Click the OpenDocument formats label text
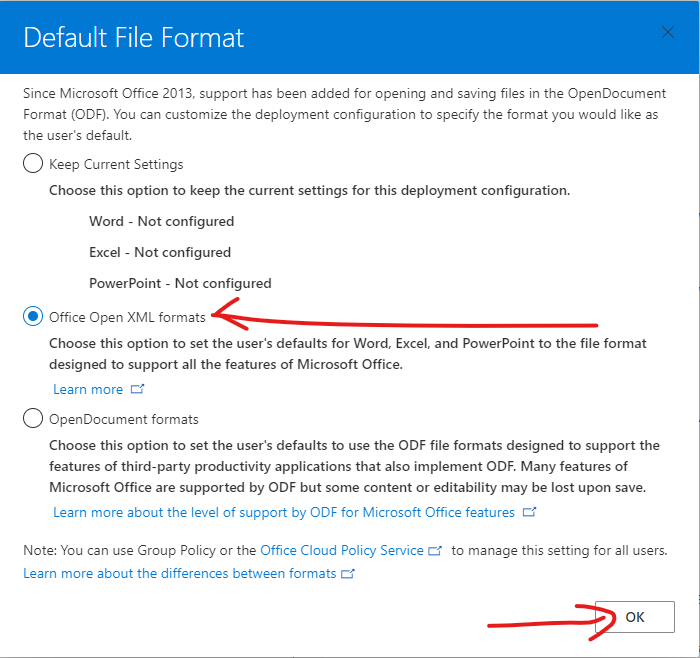Viewport: 700px width, 658px height. pyautogui.click(x=124, y=419)
